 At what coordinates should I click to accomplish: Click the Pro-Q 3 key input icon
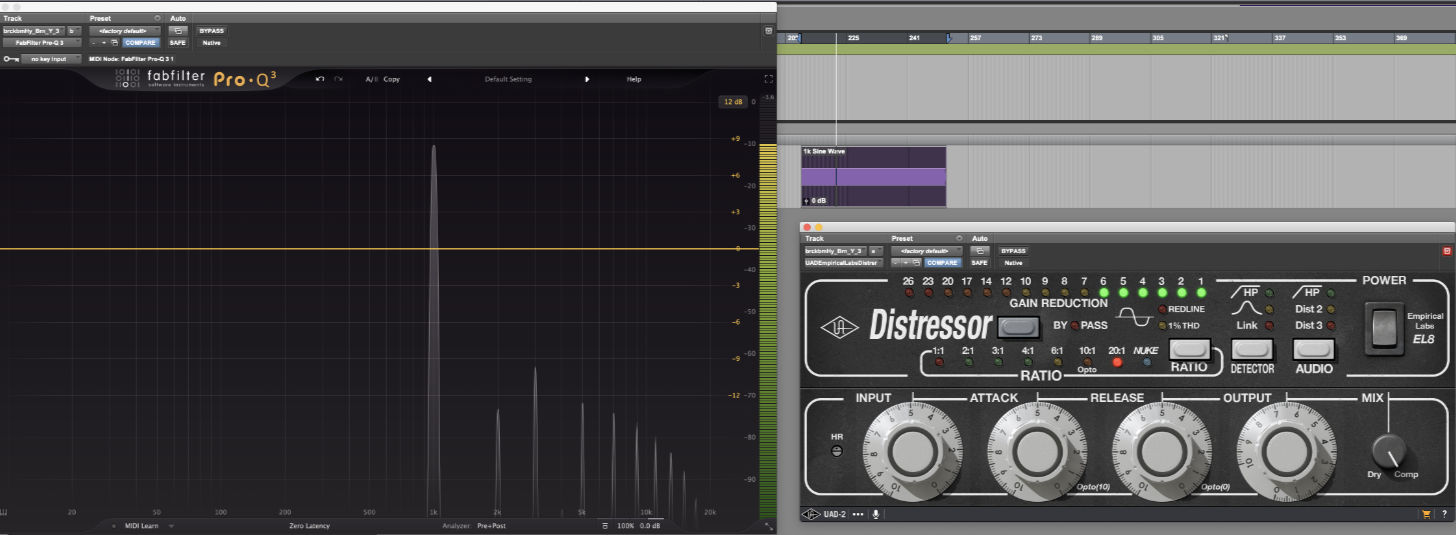[10, 59]
